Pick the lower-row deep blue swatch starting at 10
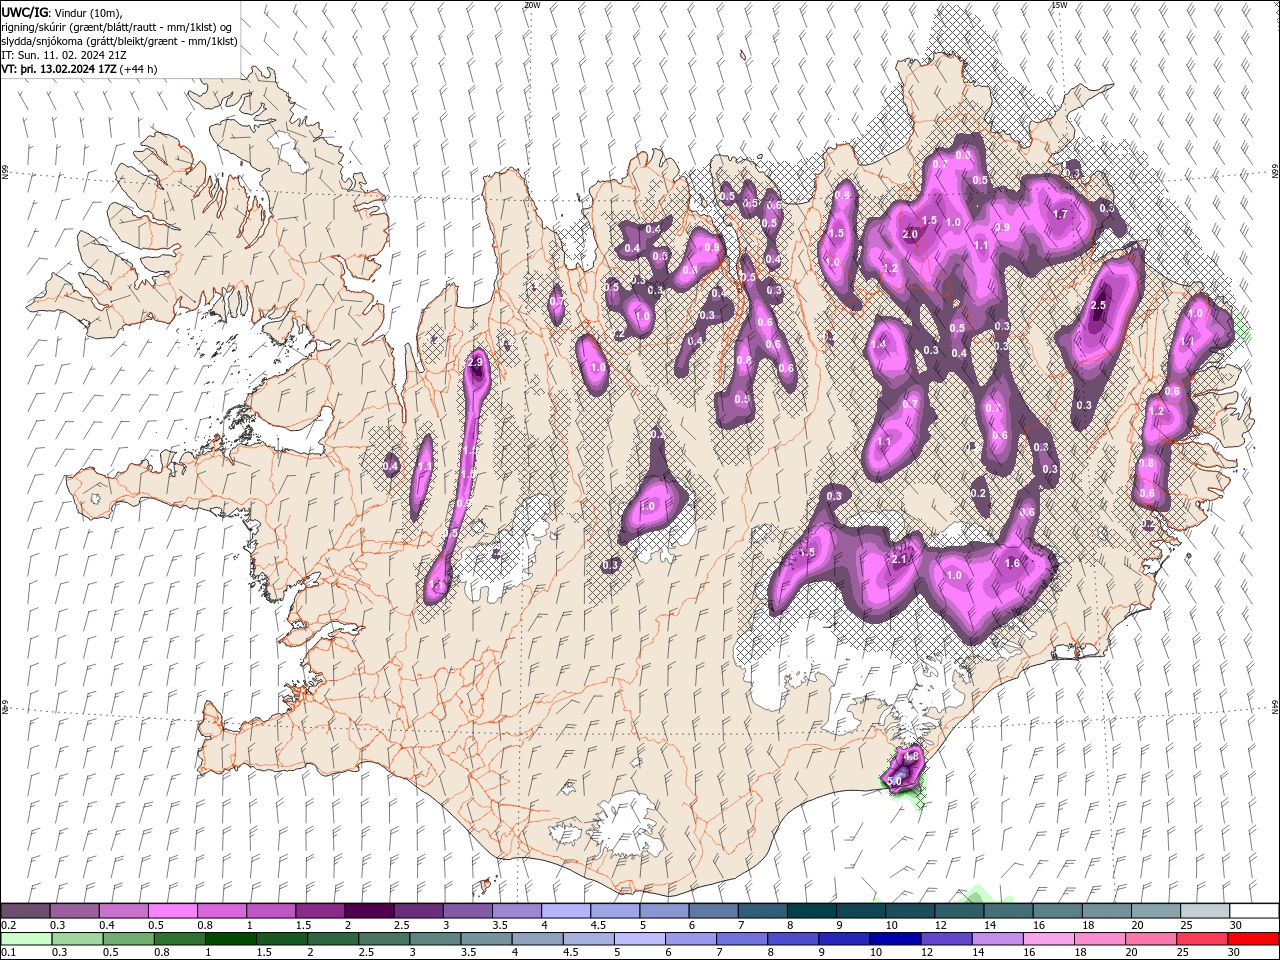The width and height of the screenshot is (1280, 960). click(895, 939)
